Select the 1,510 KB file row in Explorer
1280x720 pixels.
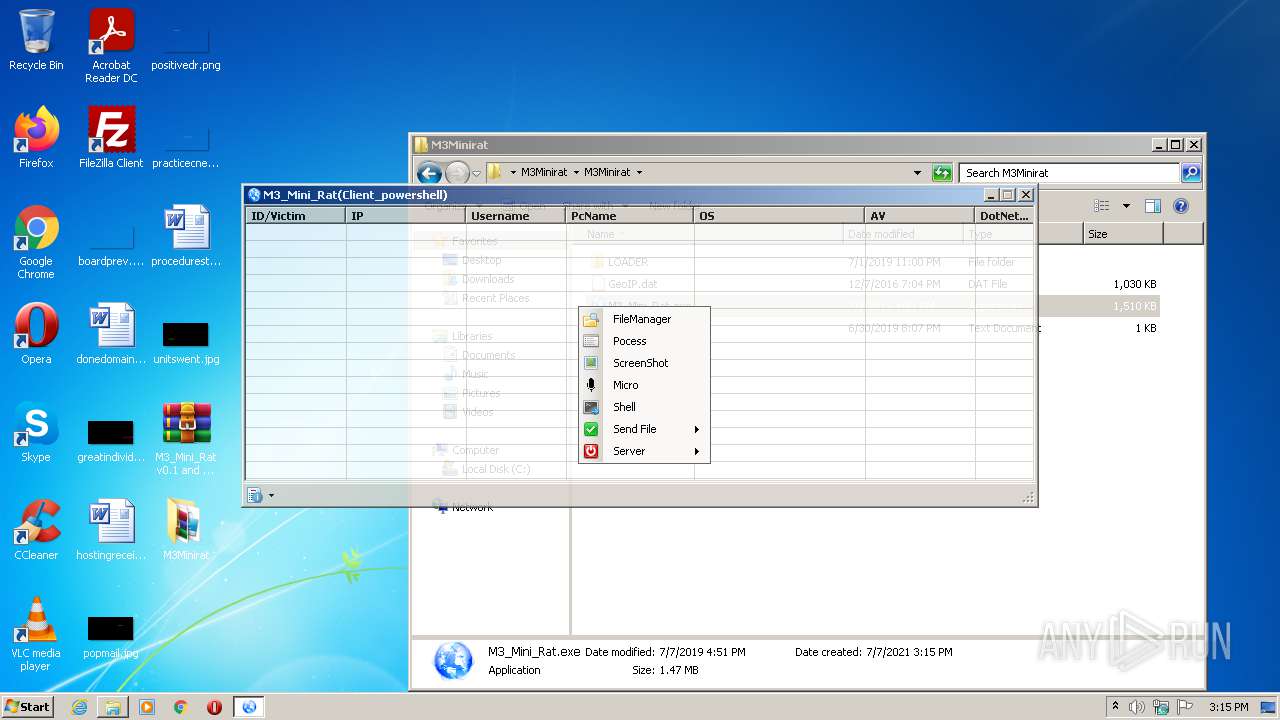pos(1100,306)
